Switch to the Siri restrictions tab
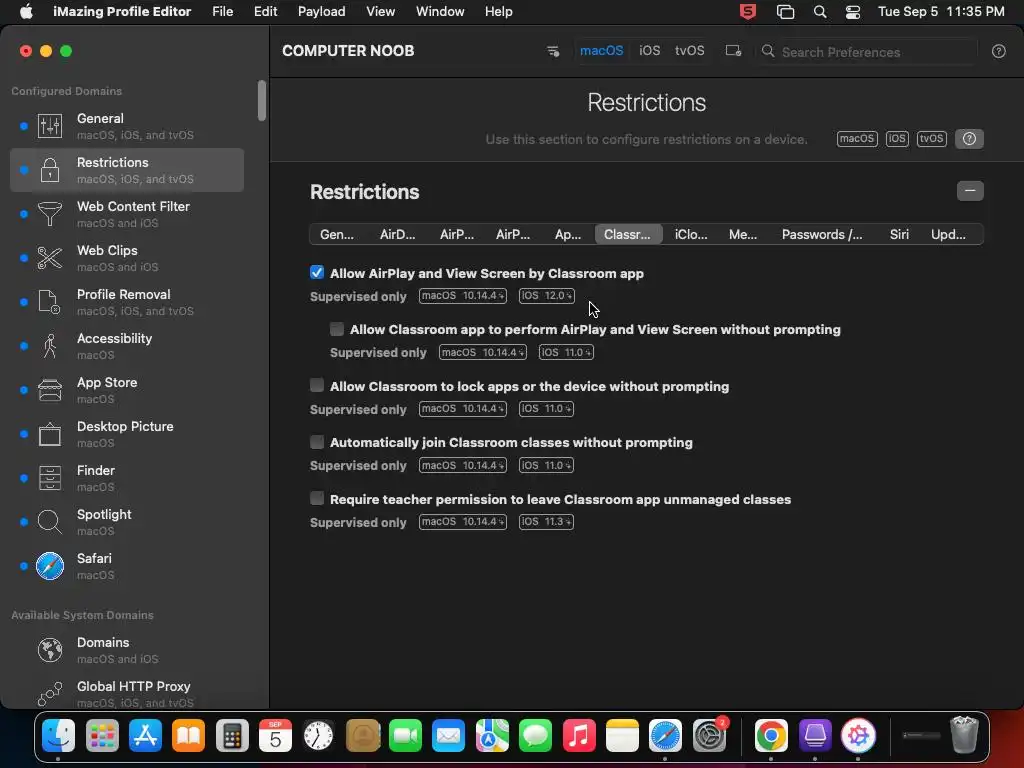1024x768 pixels. (x=899, y=234)
